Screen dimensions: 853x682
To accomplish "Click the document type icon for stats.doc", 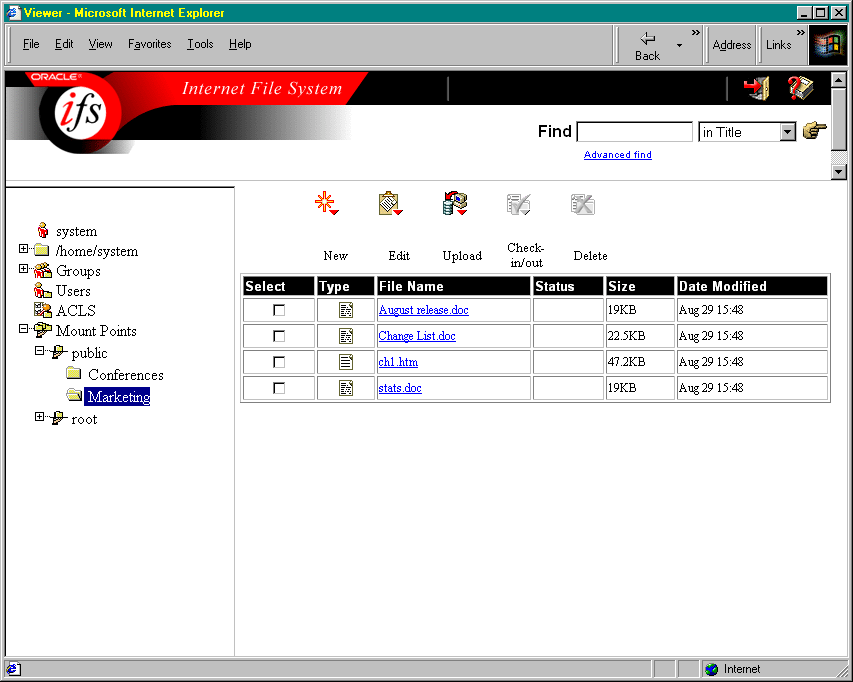I will click(x=346, y=388).
